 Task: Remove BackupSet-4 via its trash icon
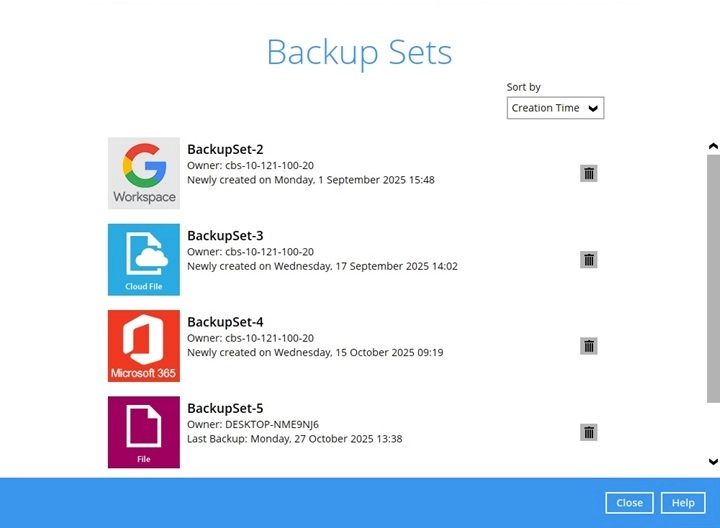(x=589, y=346)
